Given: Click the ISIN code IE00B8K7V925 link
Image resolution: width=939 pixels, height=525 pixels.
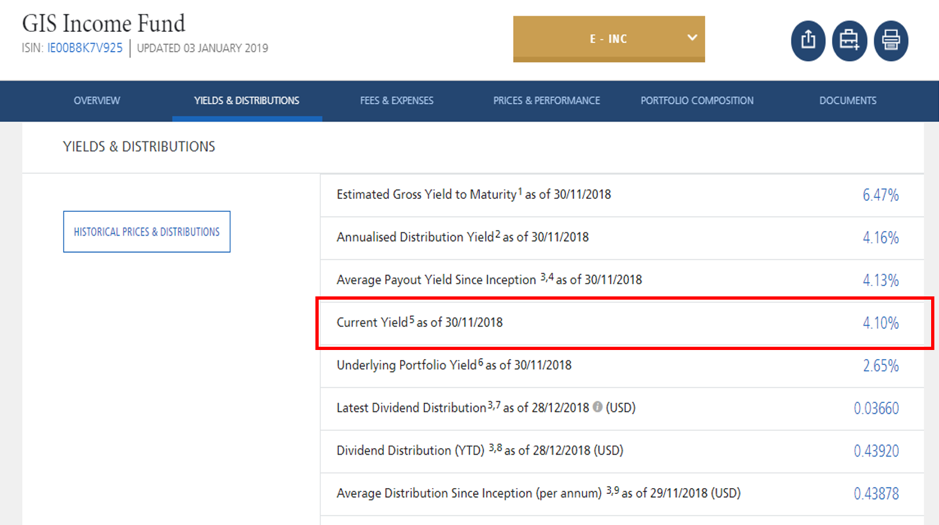Looking at the screenshot, I should click(x=85, y=48).
